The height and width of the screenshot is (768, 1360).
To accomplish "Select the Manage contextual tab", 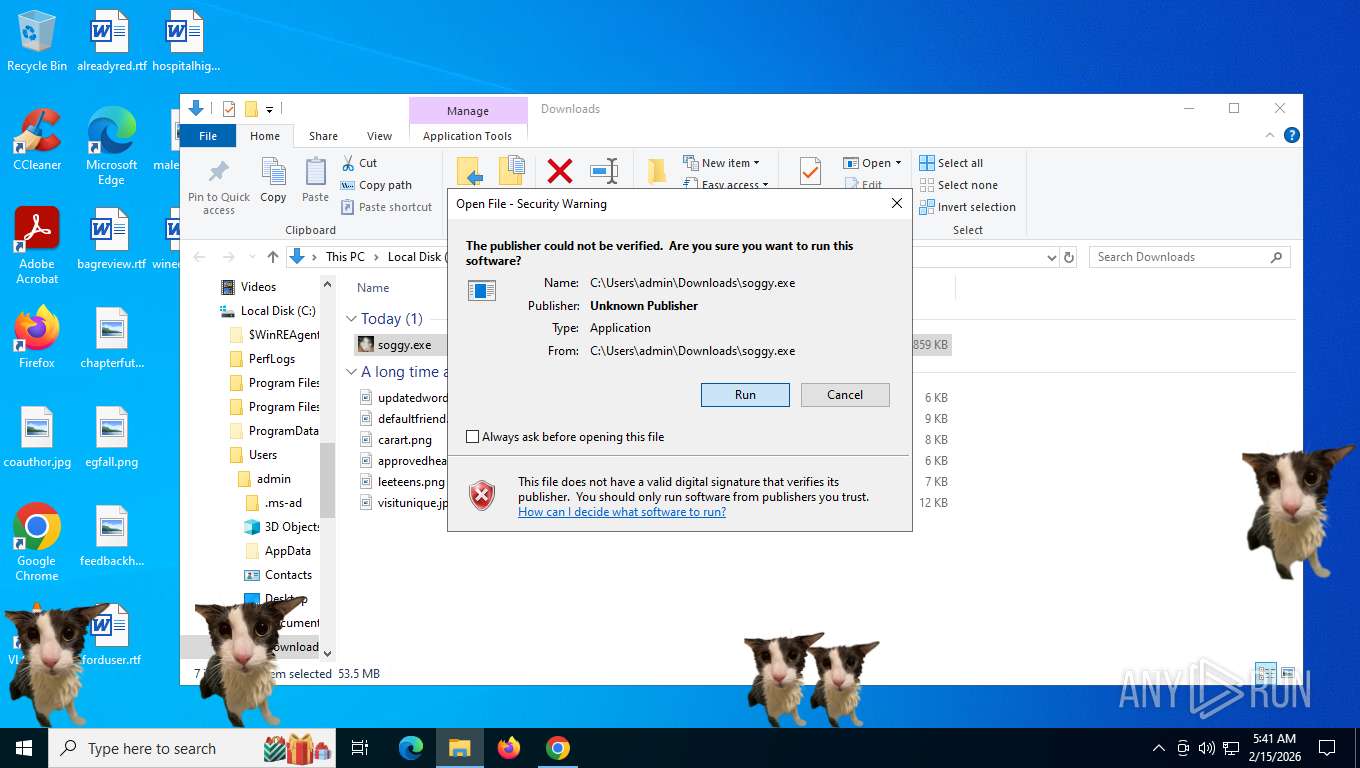I will click(x=468, y=111).
